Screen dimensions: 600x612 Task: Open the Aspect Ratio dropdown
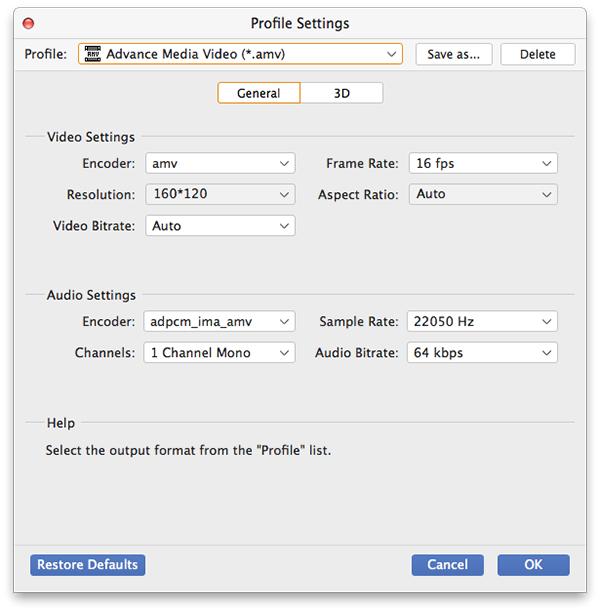click(546, 194)
